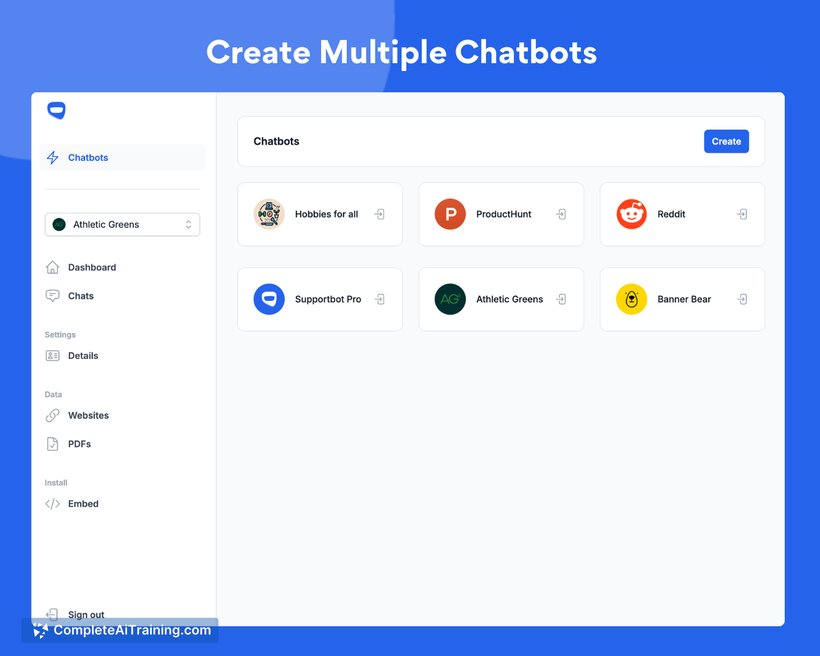
Task: Open Embed under Install
Action: click(x=83, y=504)
